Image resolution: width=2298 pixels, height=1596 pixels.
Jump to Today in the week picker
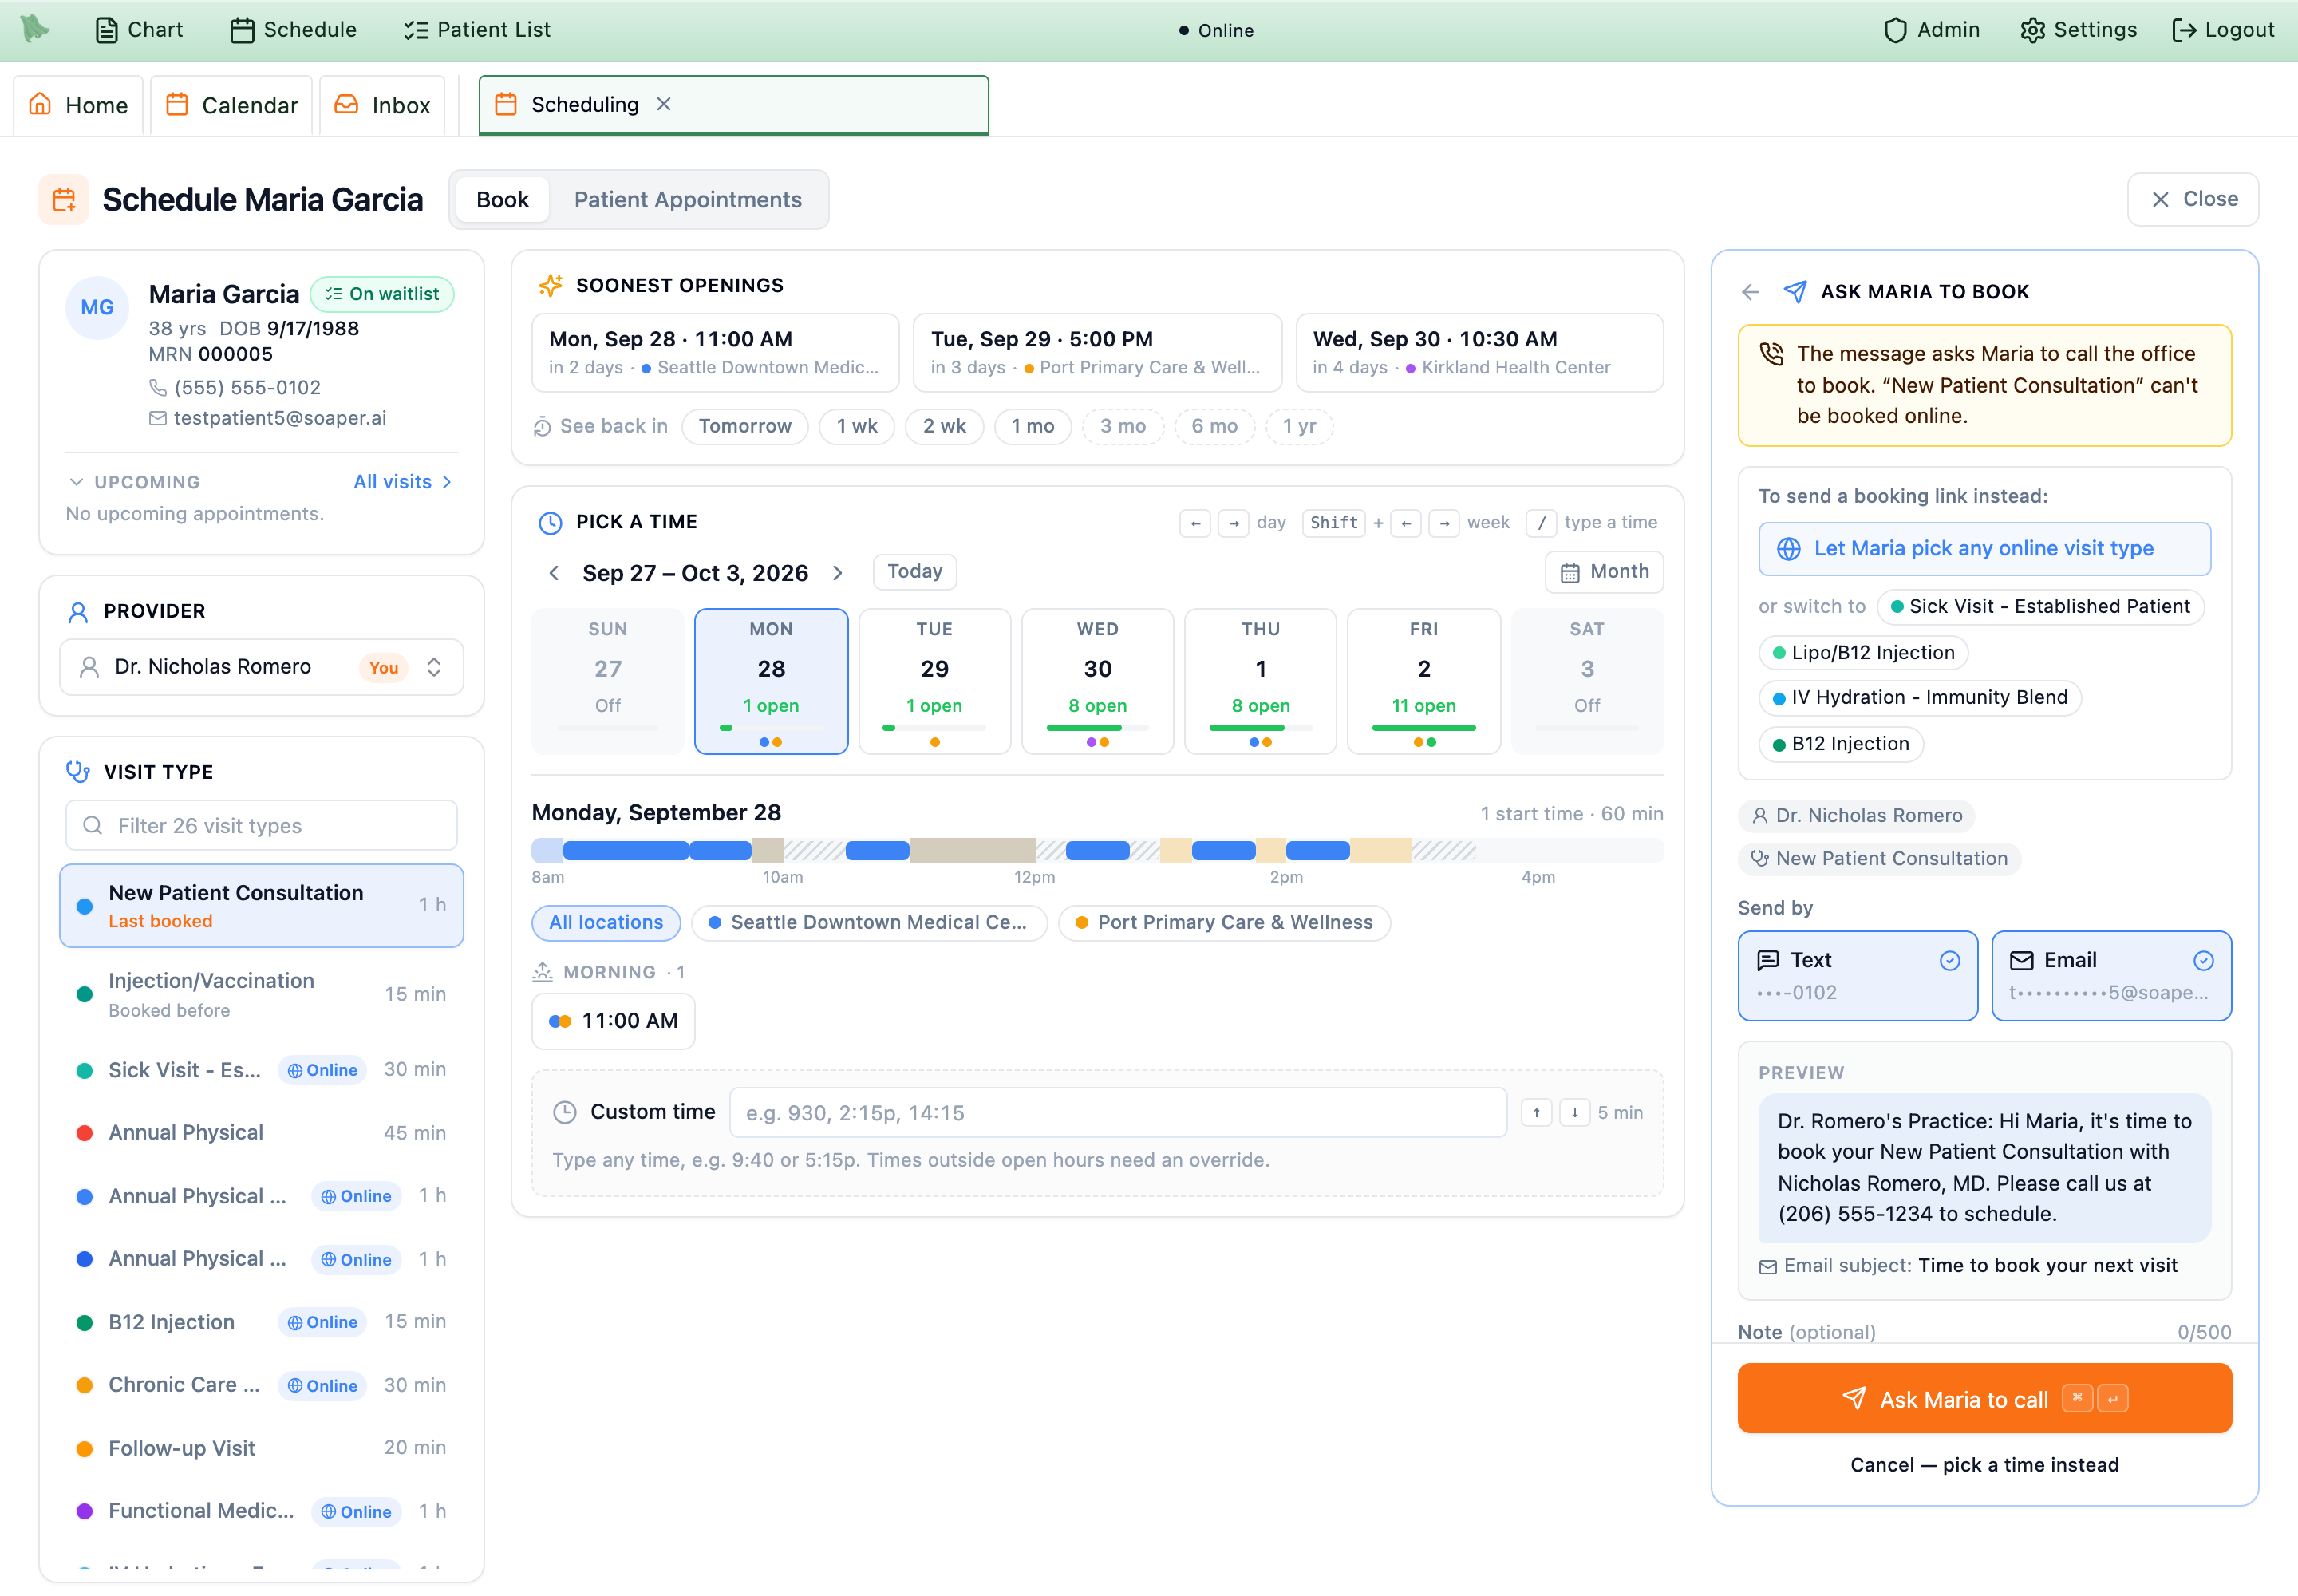point(915,572)
